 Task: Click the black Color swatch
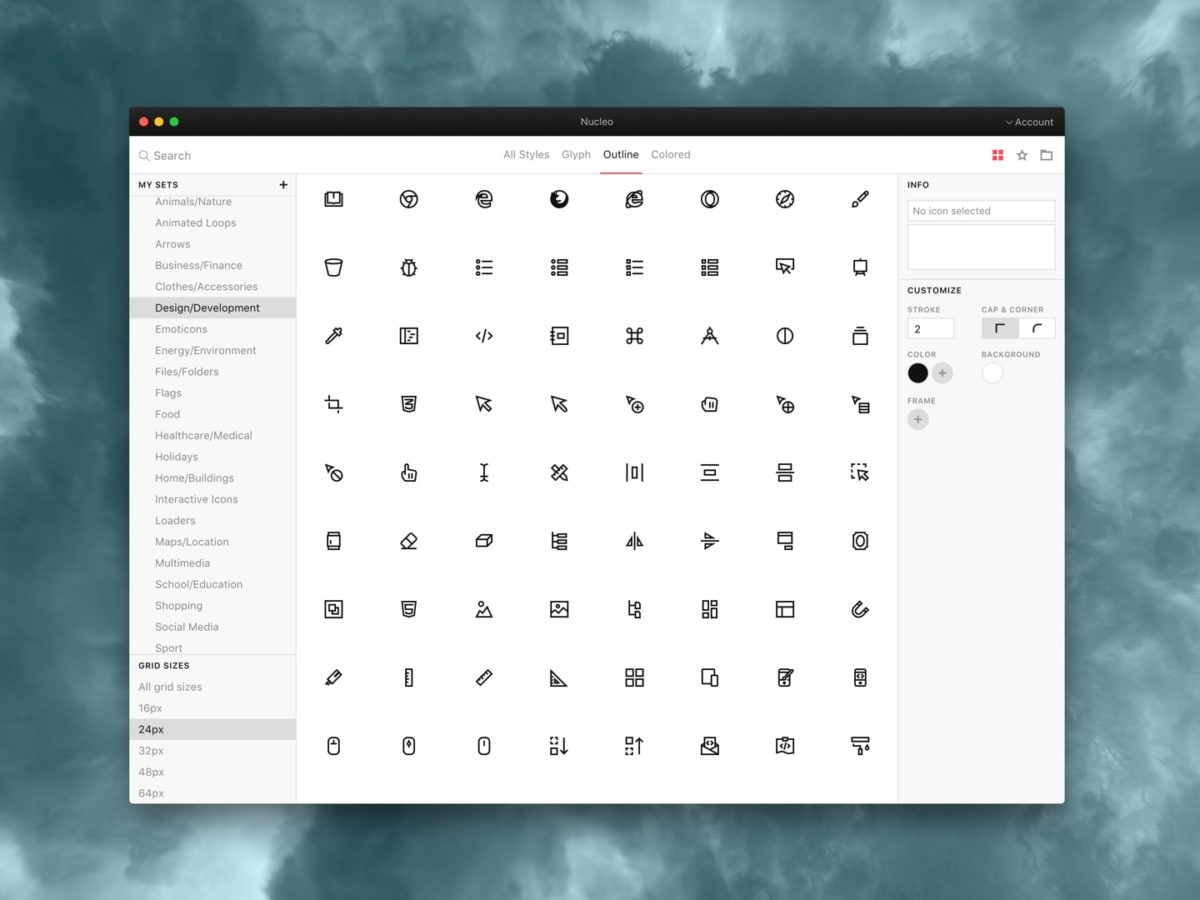918,372
